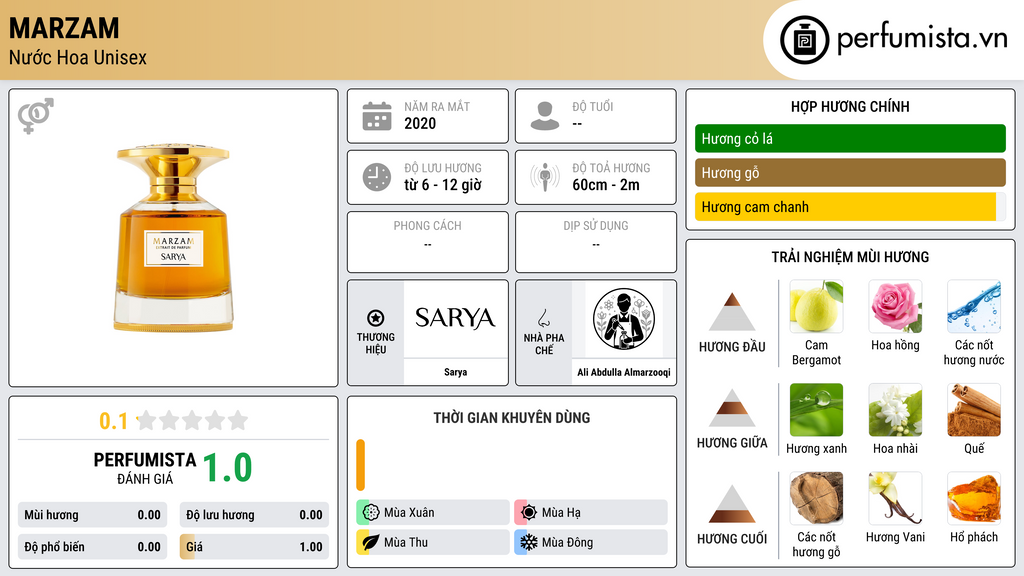
Task: Click the Hương cỏ lá green bar
Action: [850, 138]
